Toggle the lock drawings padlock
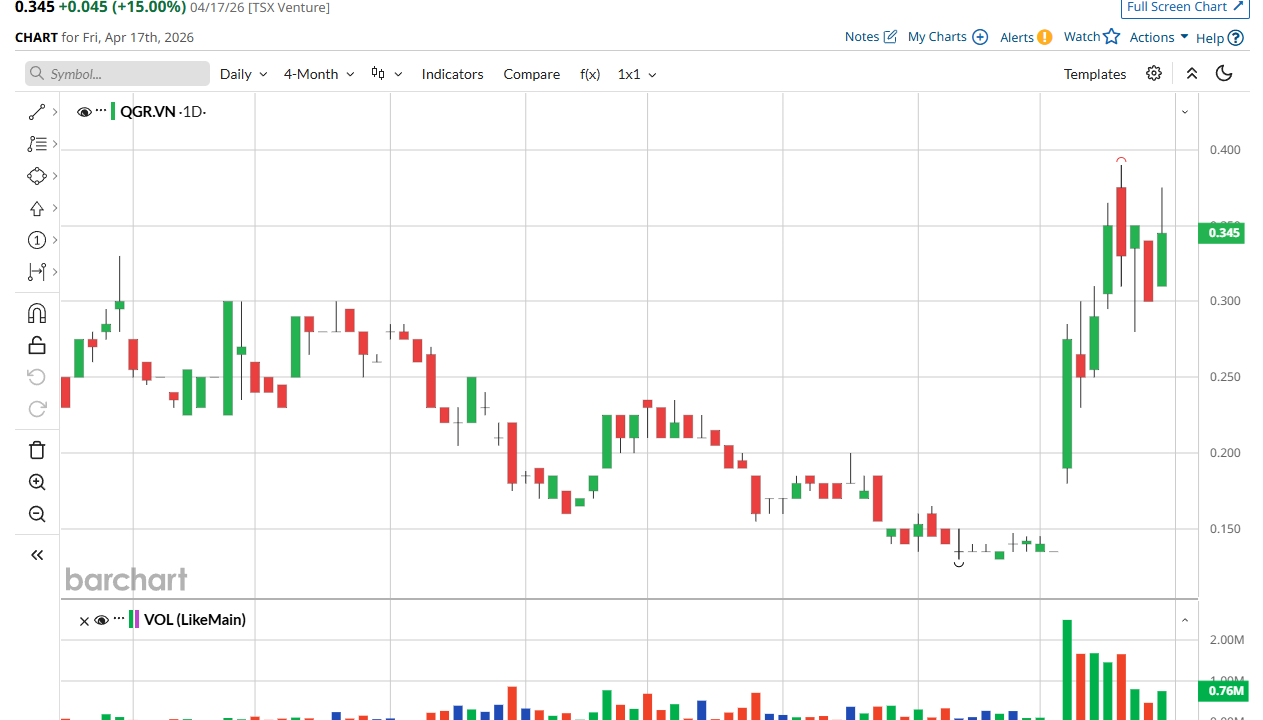1263x720 pixels. 37,346
